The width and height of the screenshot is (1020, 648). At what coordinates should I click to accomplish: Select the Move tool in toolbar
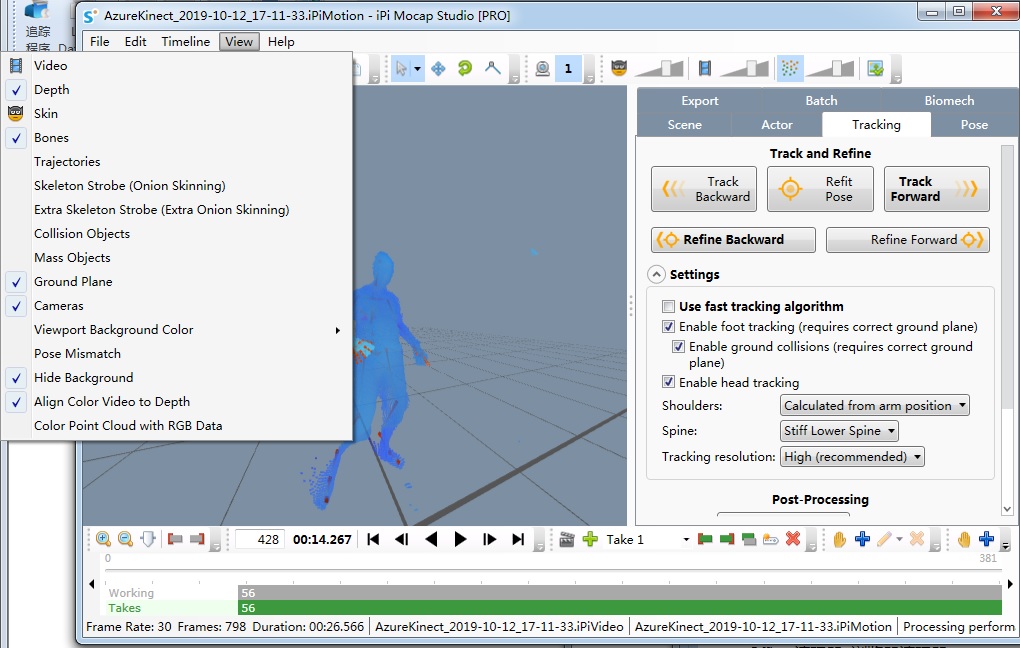click(438, 68)
